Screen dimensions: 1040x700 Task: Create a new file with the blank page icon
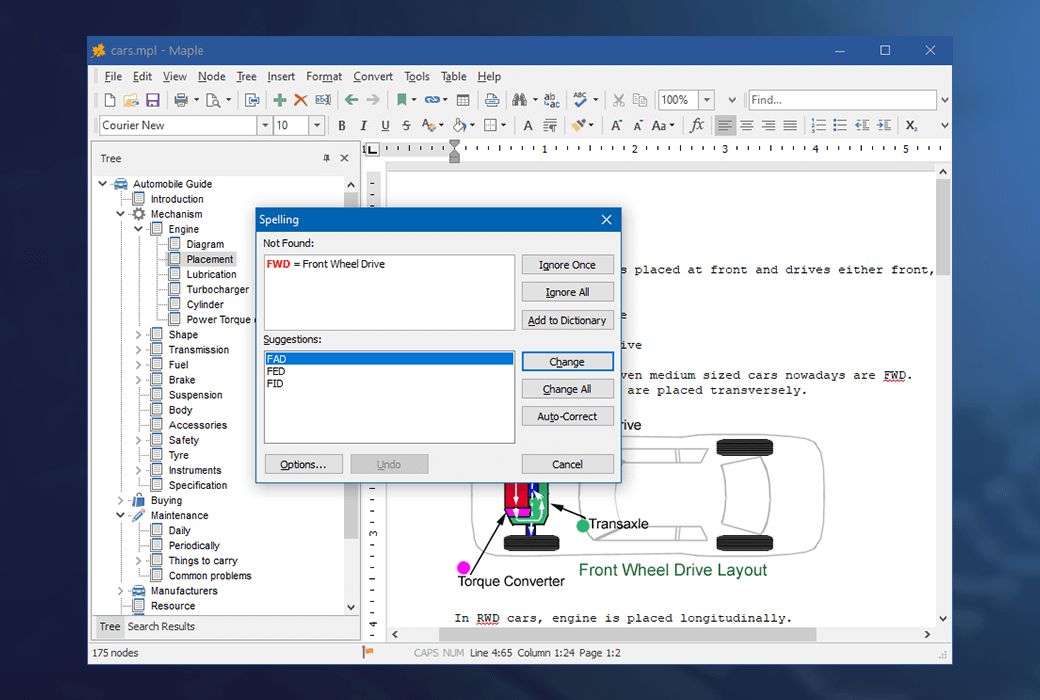(110, 100)
